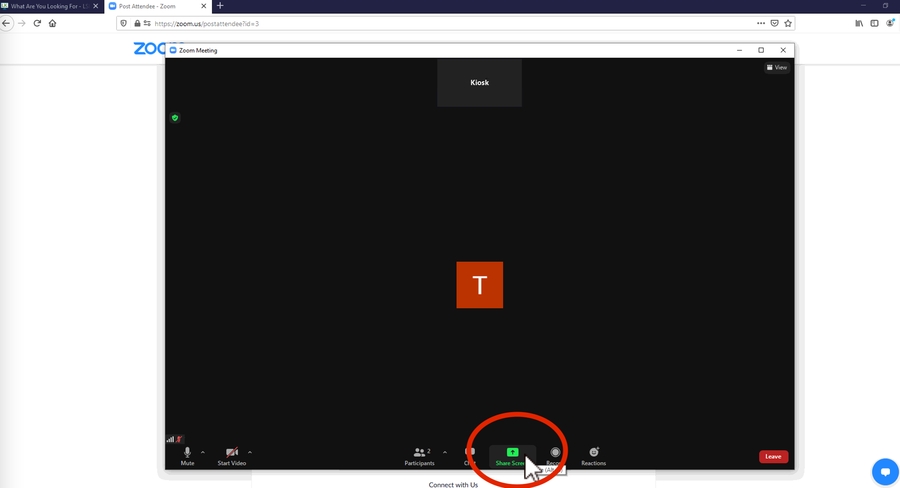Open video options arrow beside Start Video

250,452
